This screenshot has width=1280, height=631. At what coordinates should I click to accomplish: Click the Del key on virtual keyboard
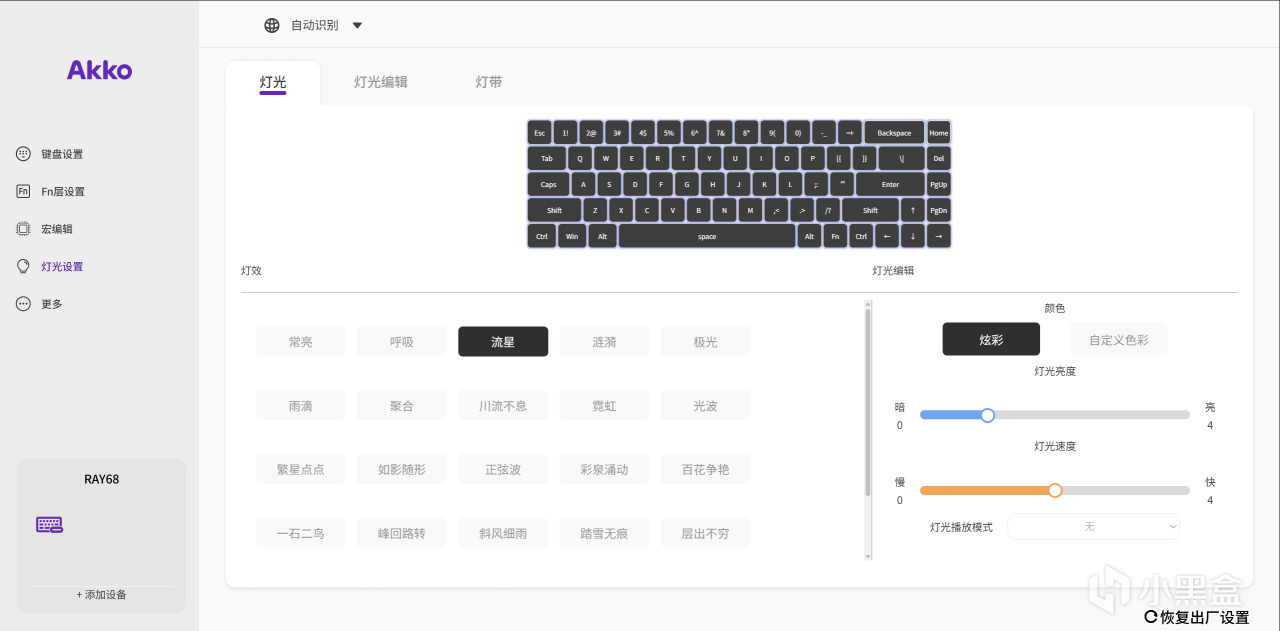pos(938,158)
